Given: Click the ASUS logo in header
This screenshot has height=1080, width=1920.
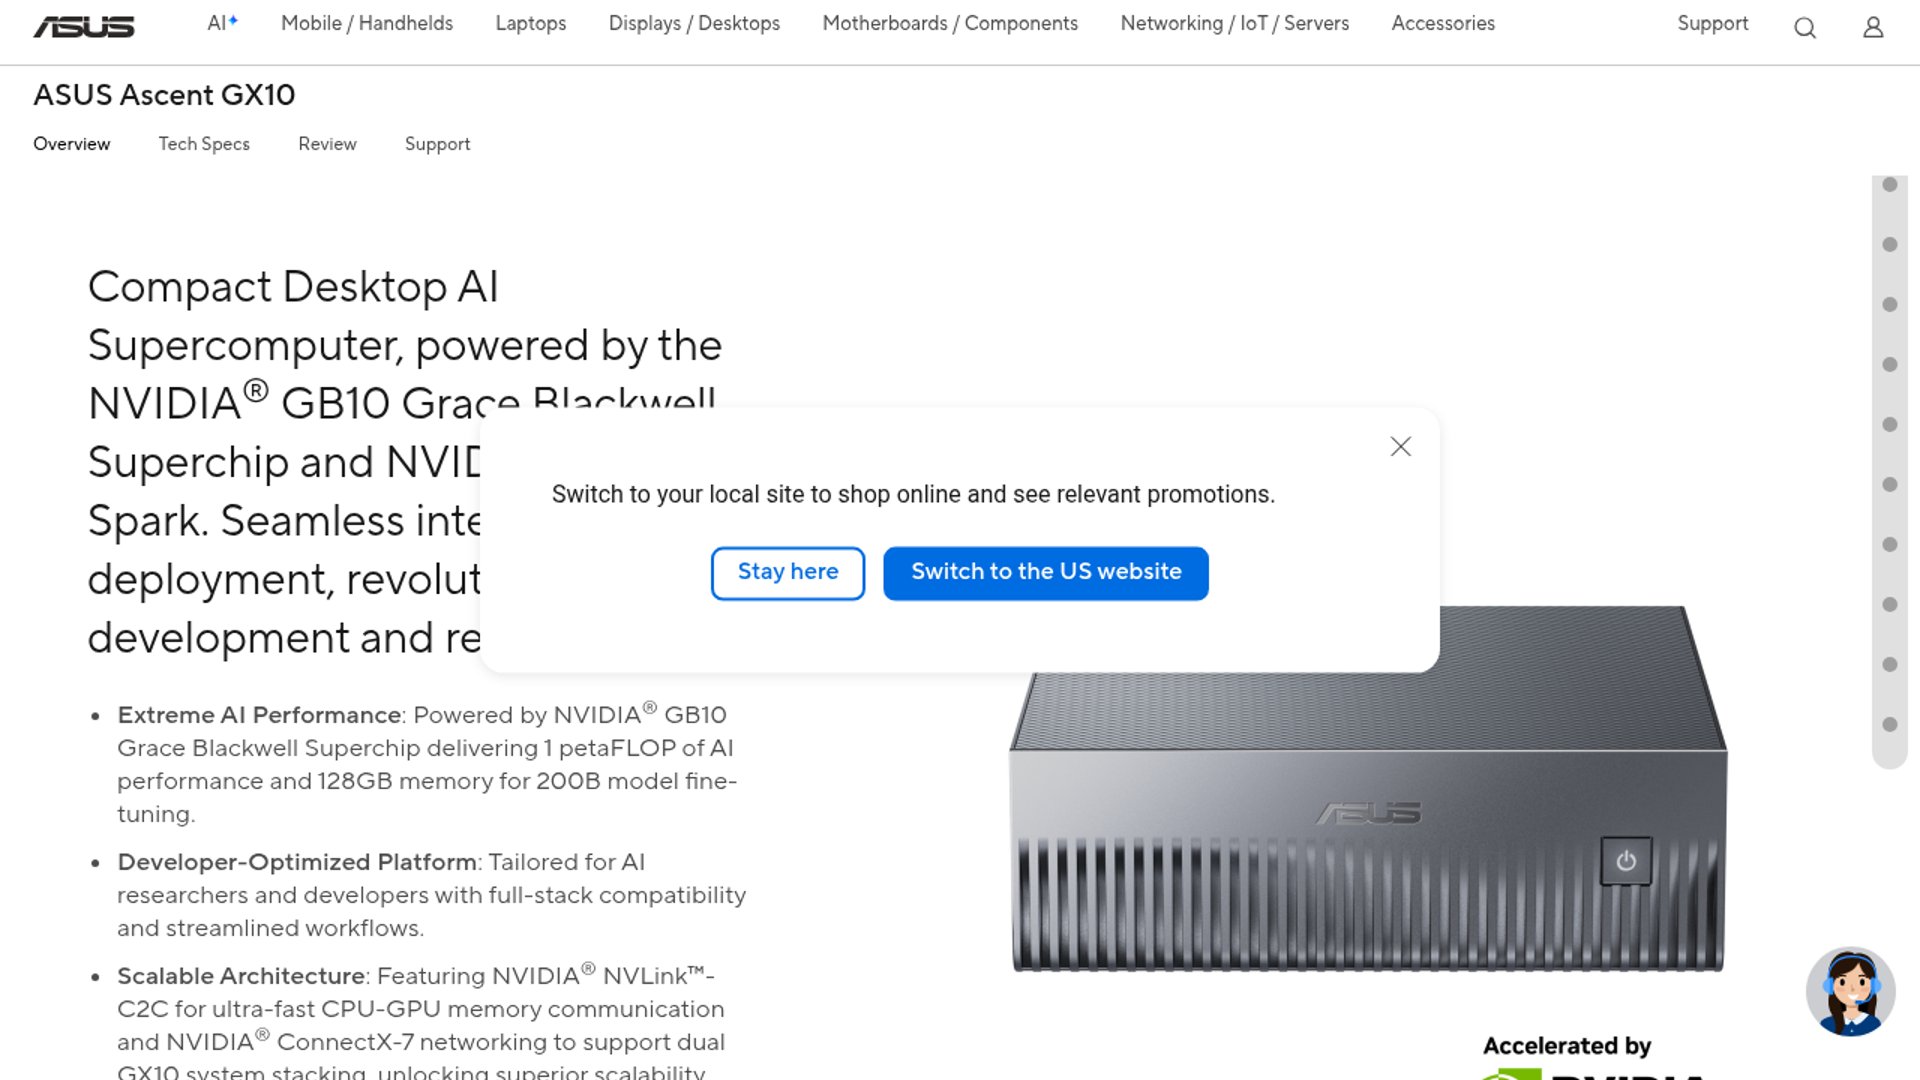Looking at the screenshot, I should (84, 27).
